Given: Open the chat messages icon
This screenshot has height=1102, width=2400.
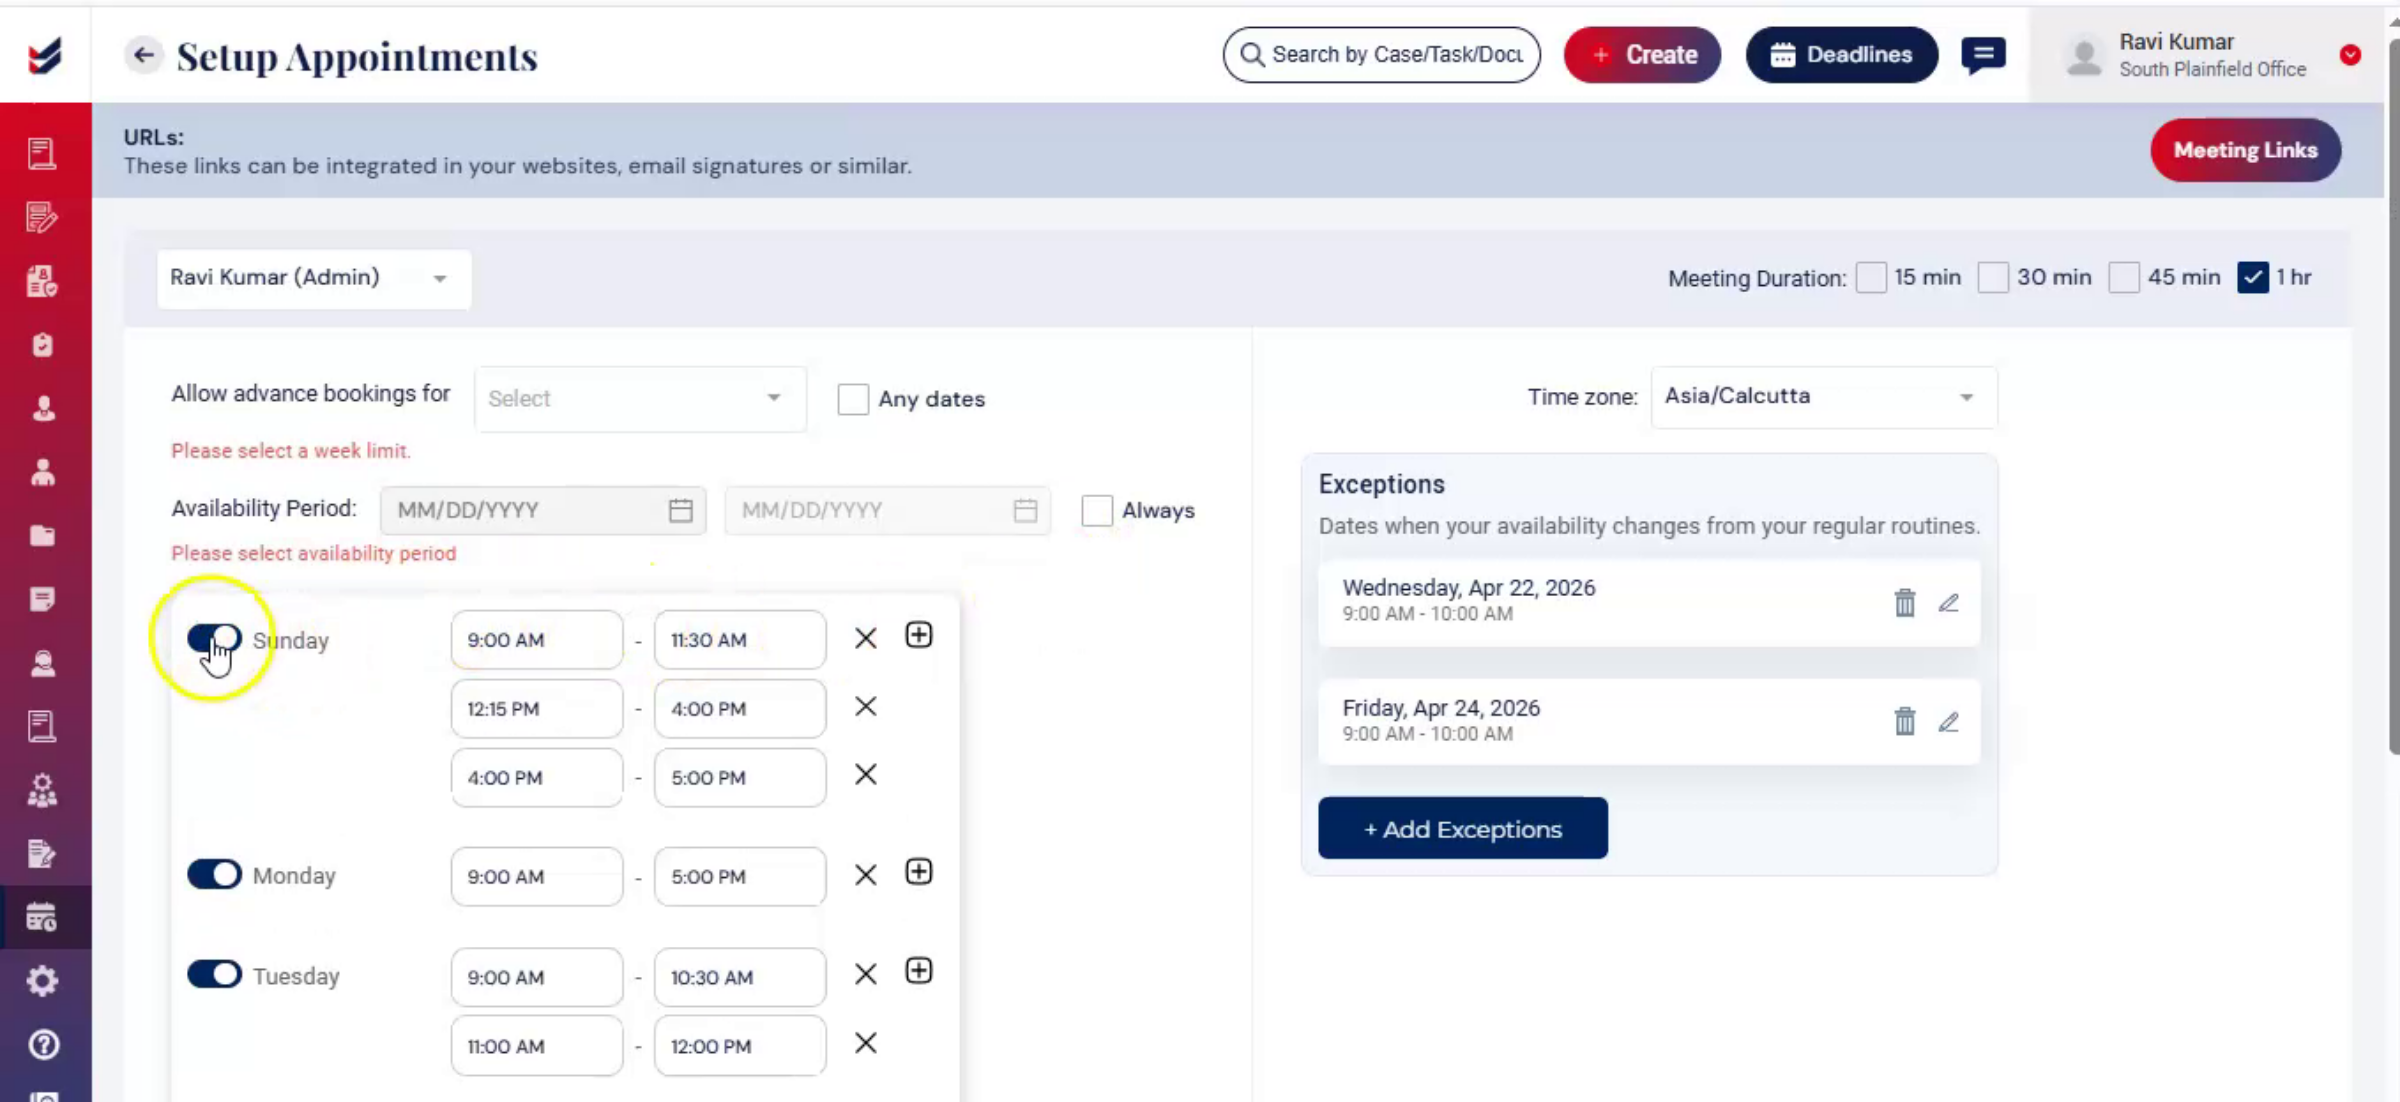Looking at the screenshot, I should coord(1983,55).
